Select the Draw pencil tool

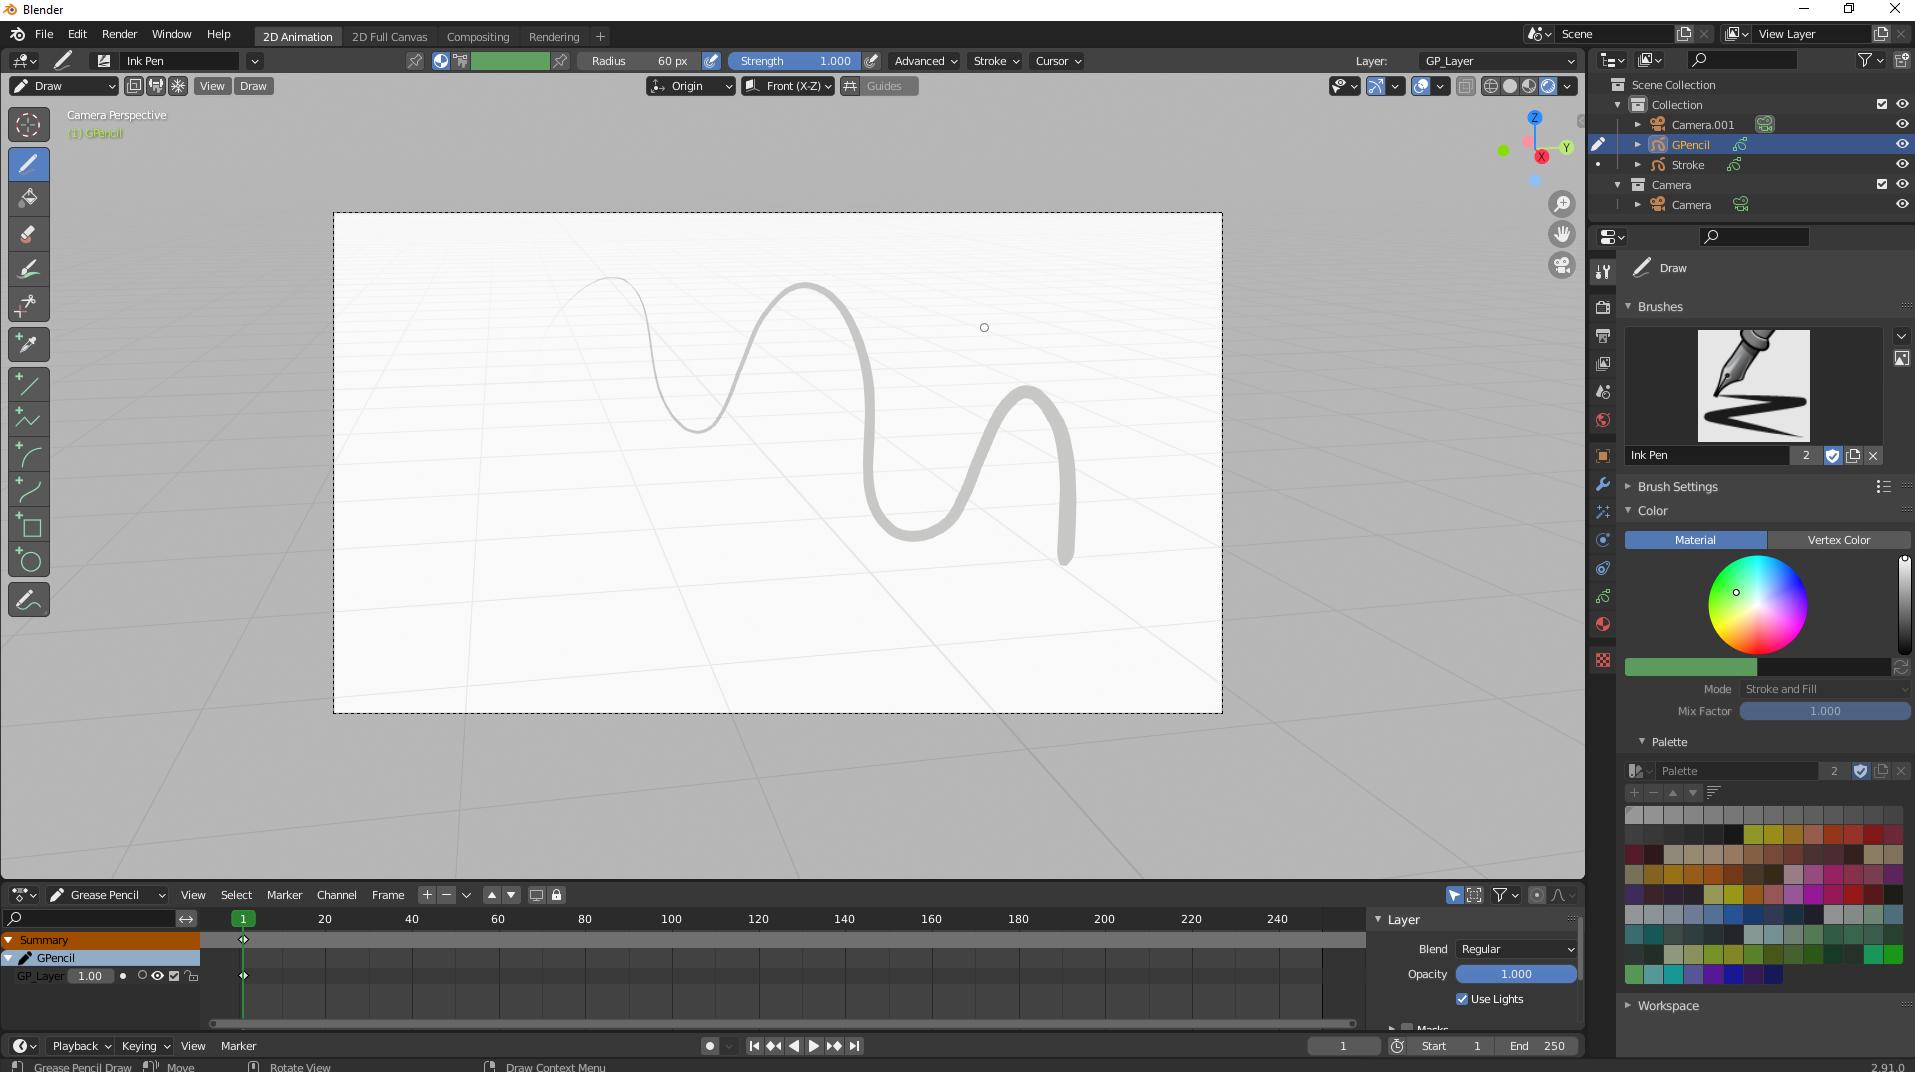click(x=29, y=164)
